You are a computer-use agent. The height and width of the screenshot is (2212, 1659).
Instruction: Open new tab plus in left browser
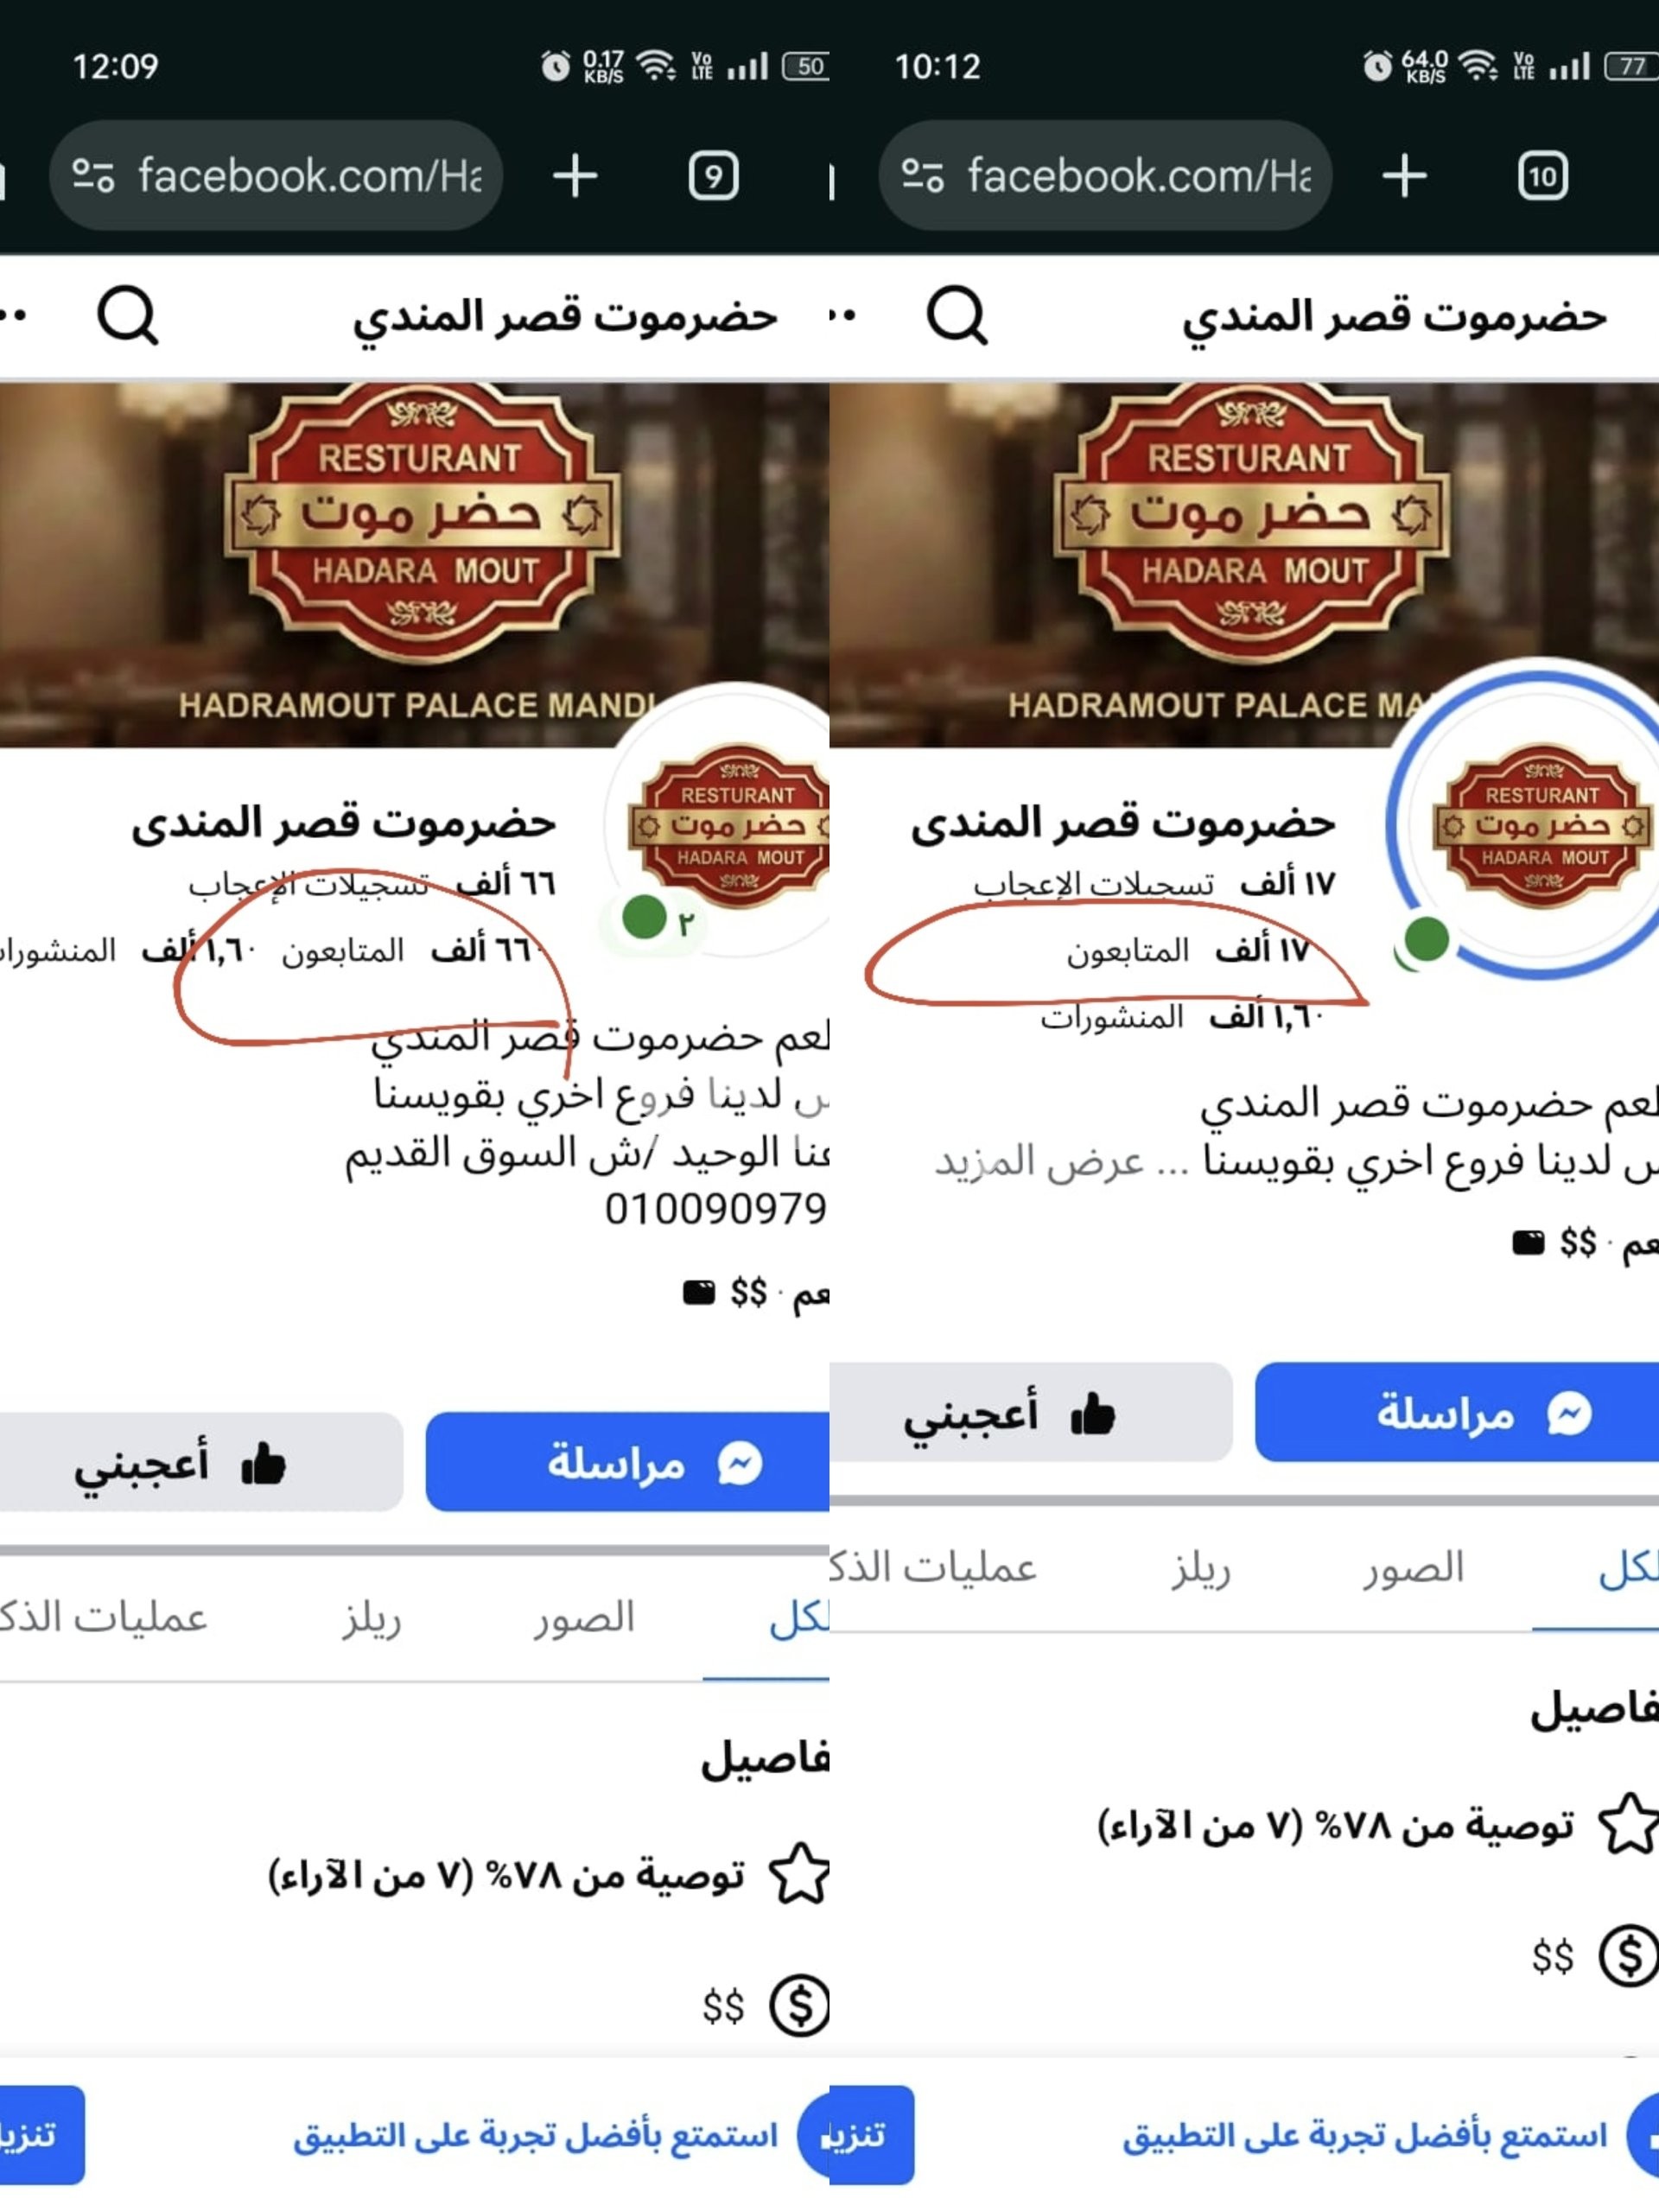point(575,176)
